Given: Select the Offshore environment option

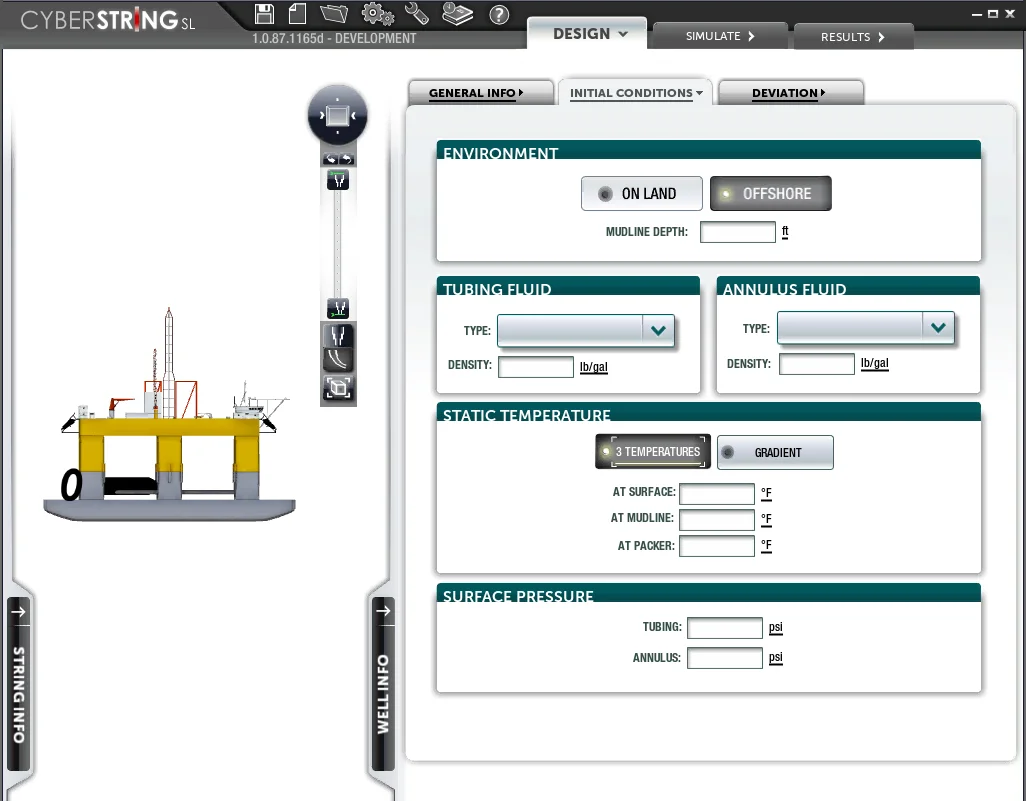Looking at the screenshot, I should coord(771,194).
